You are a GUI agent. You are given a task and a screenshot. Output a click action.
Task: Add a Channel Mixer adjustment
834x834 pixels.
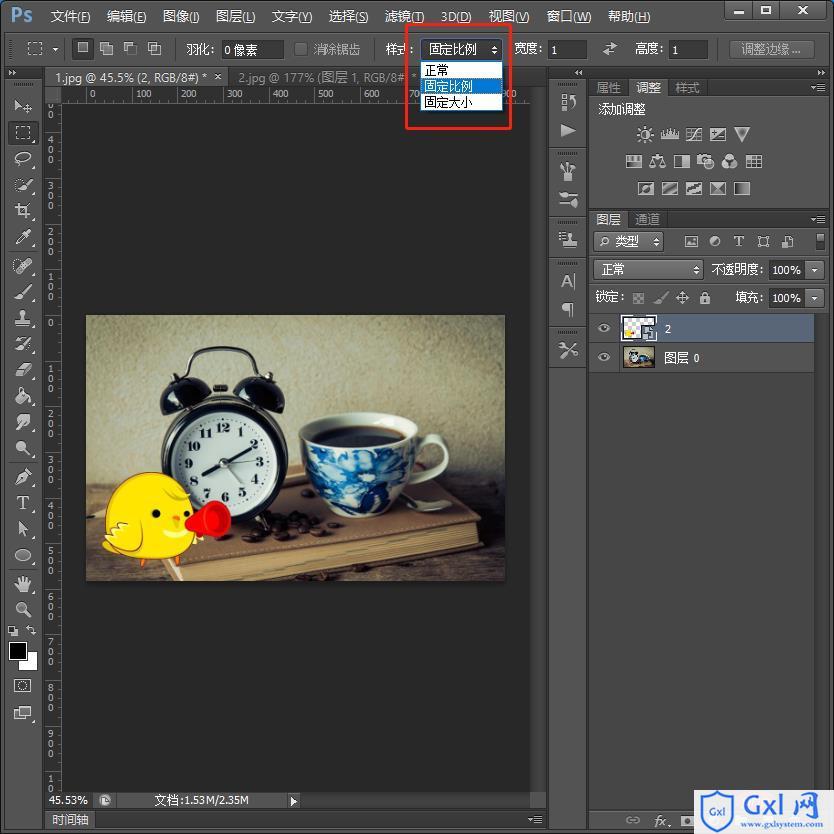[729, 161]
